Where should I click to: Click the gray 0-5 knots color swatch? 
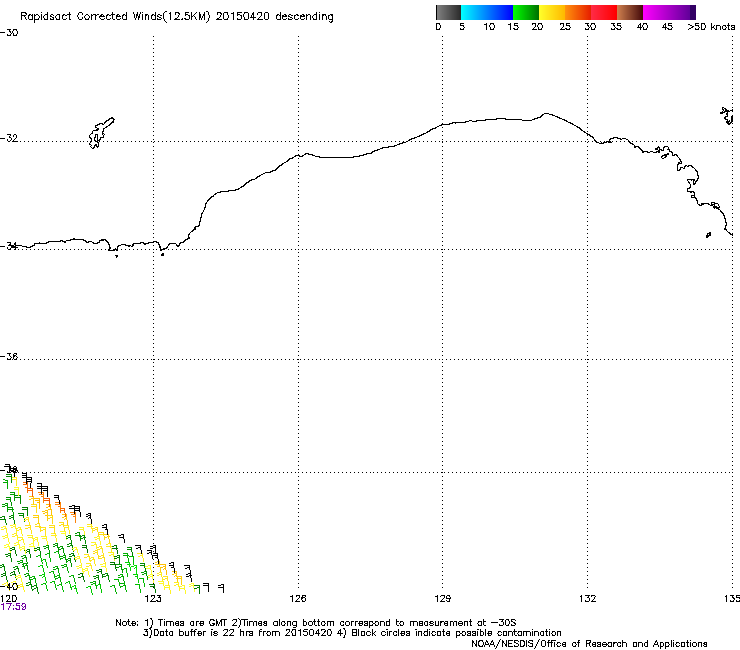pyautogui.click(x=448, y=12)
